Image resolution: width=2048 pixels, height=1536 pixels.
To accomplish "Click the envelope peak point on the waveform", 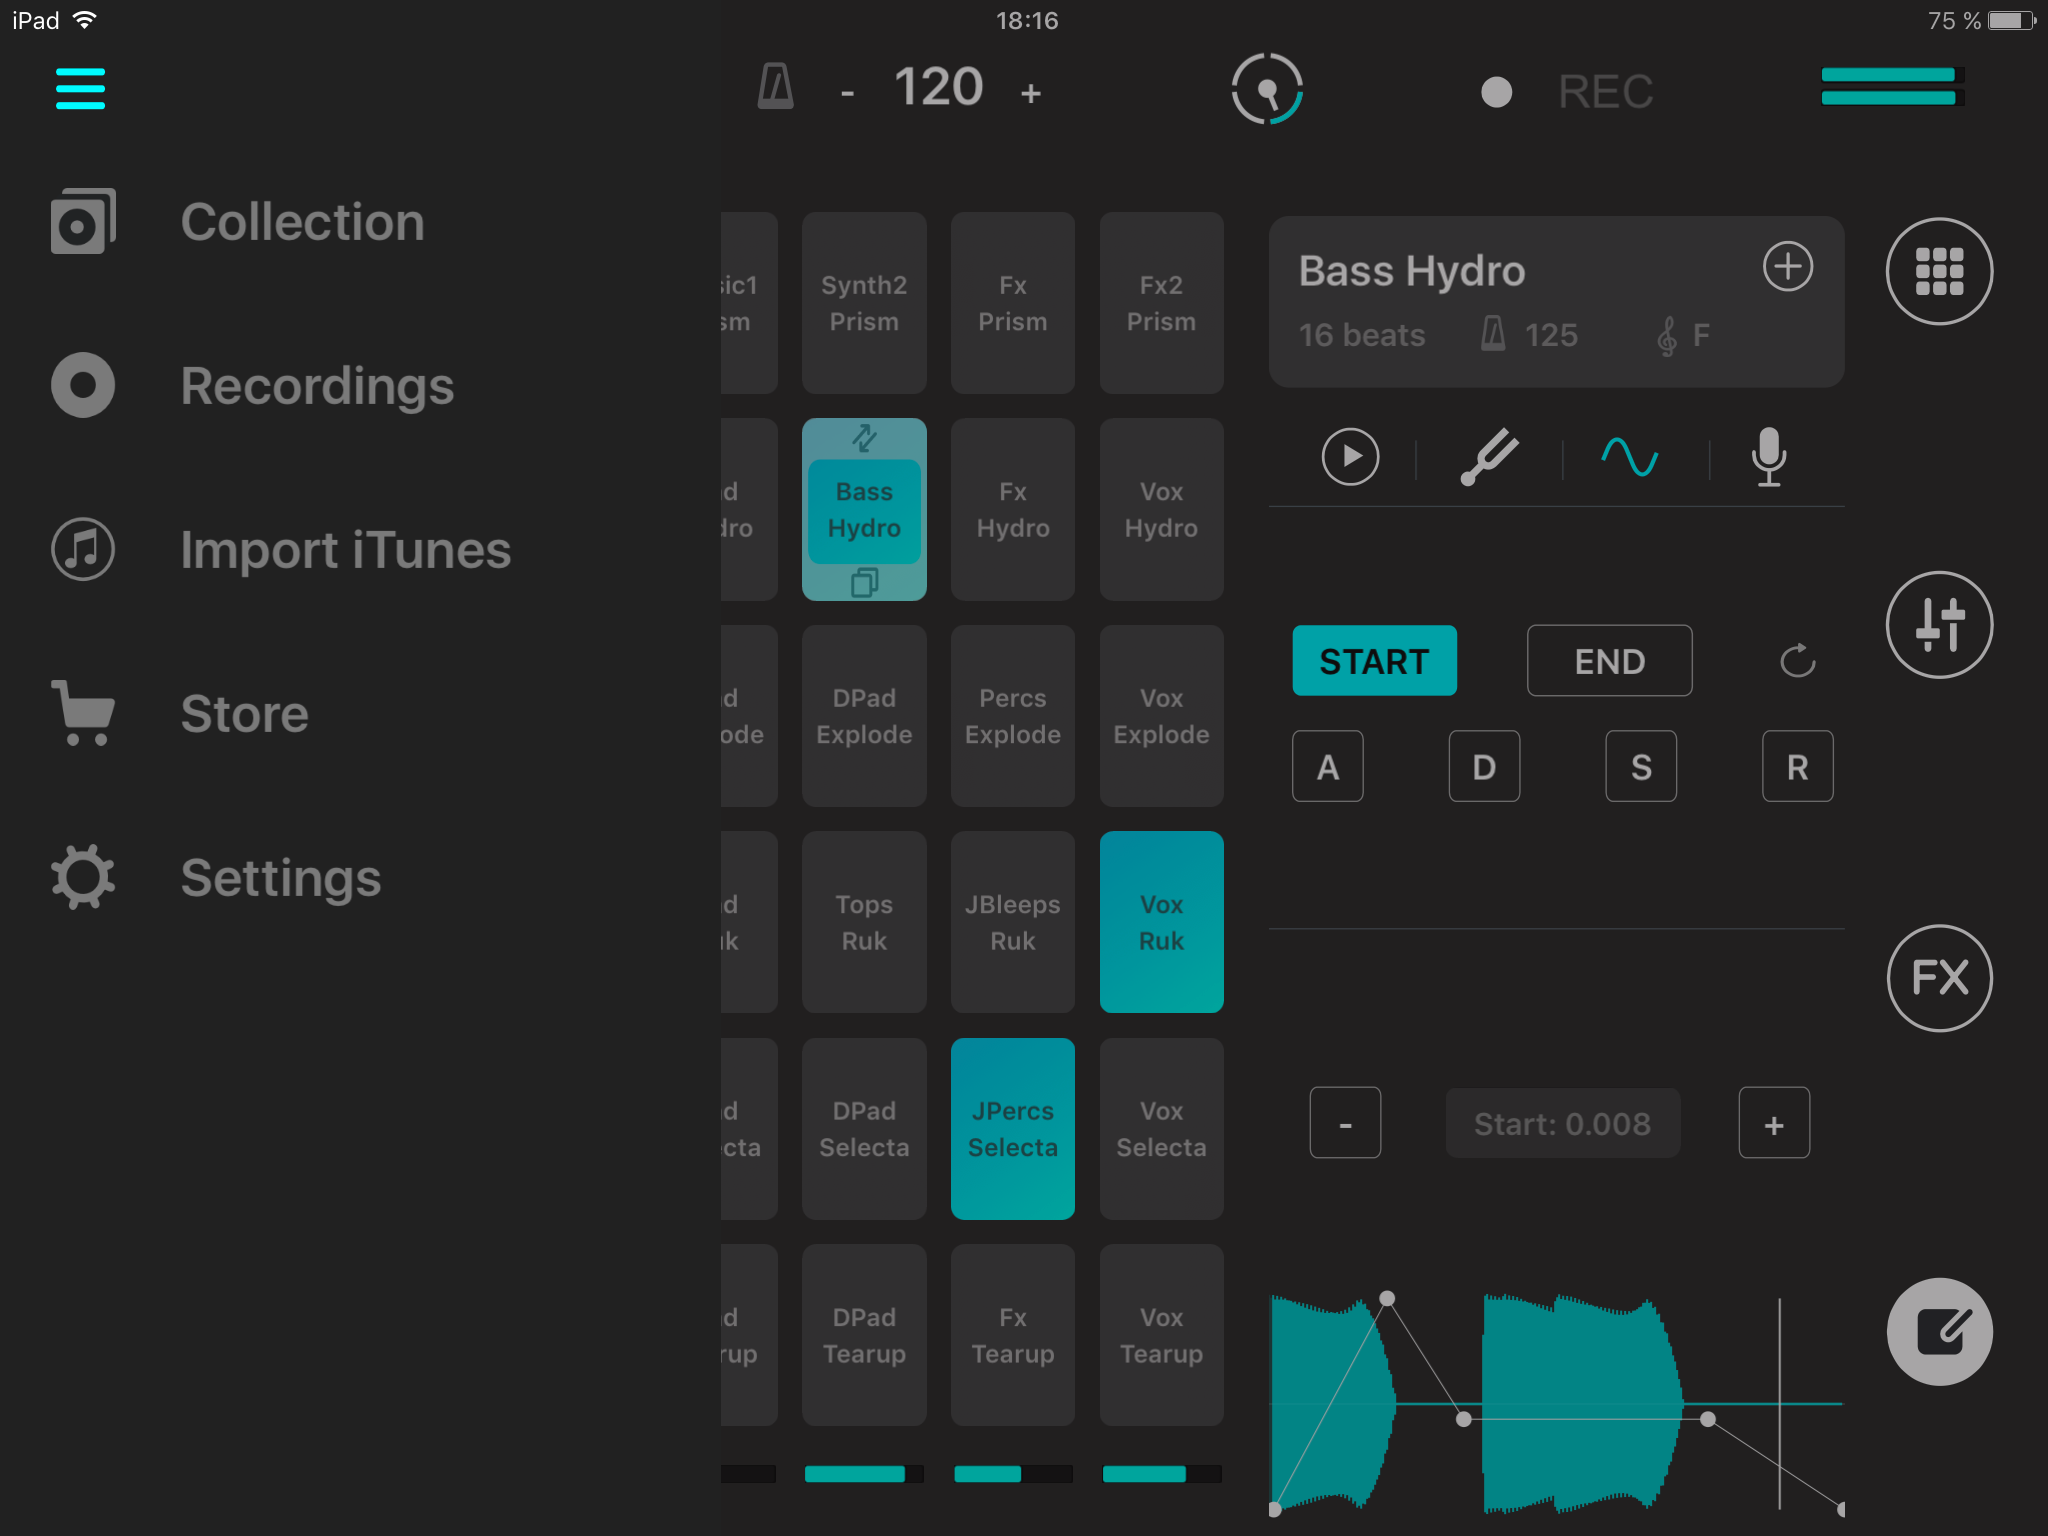I will 1387,1299.
